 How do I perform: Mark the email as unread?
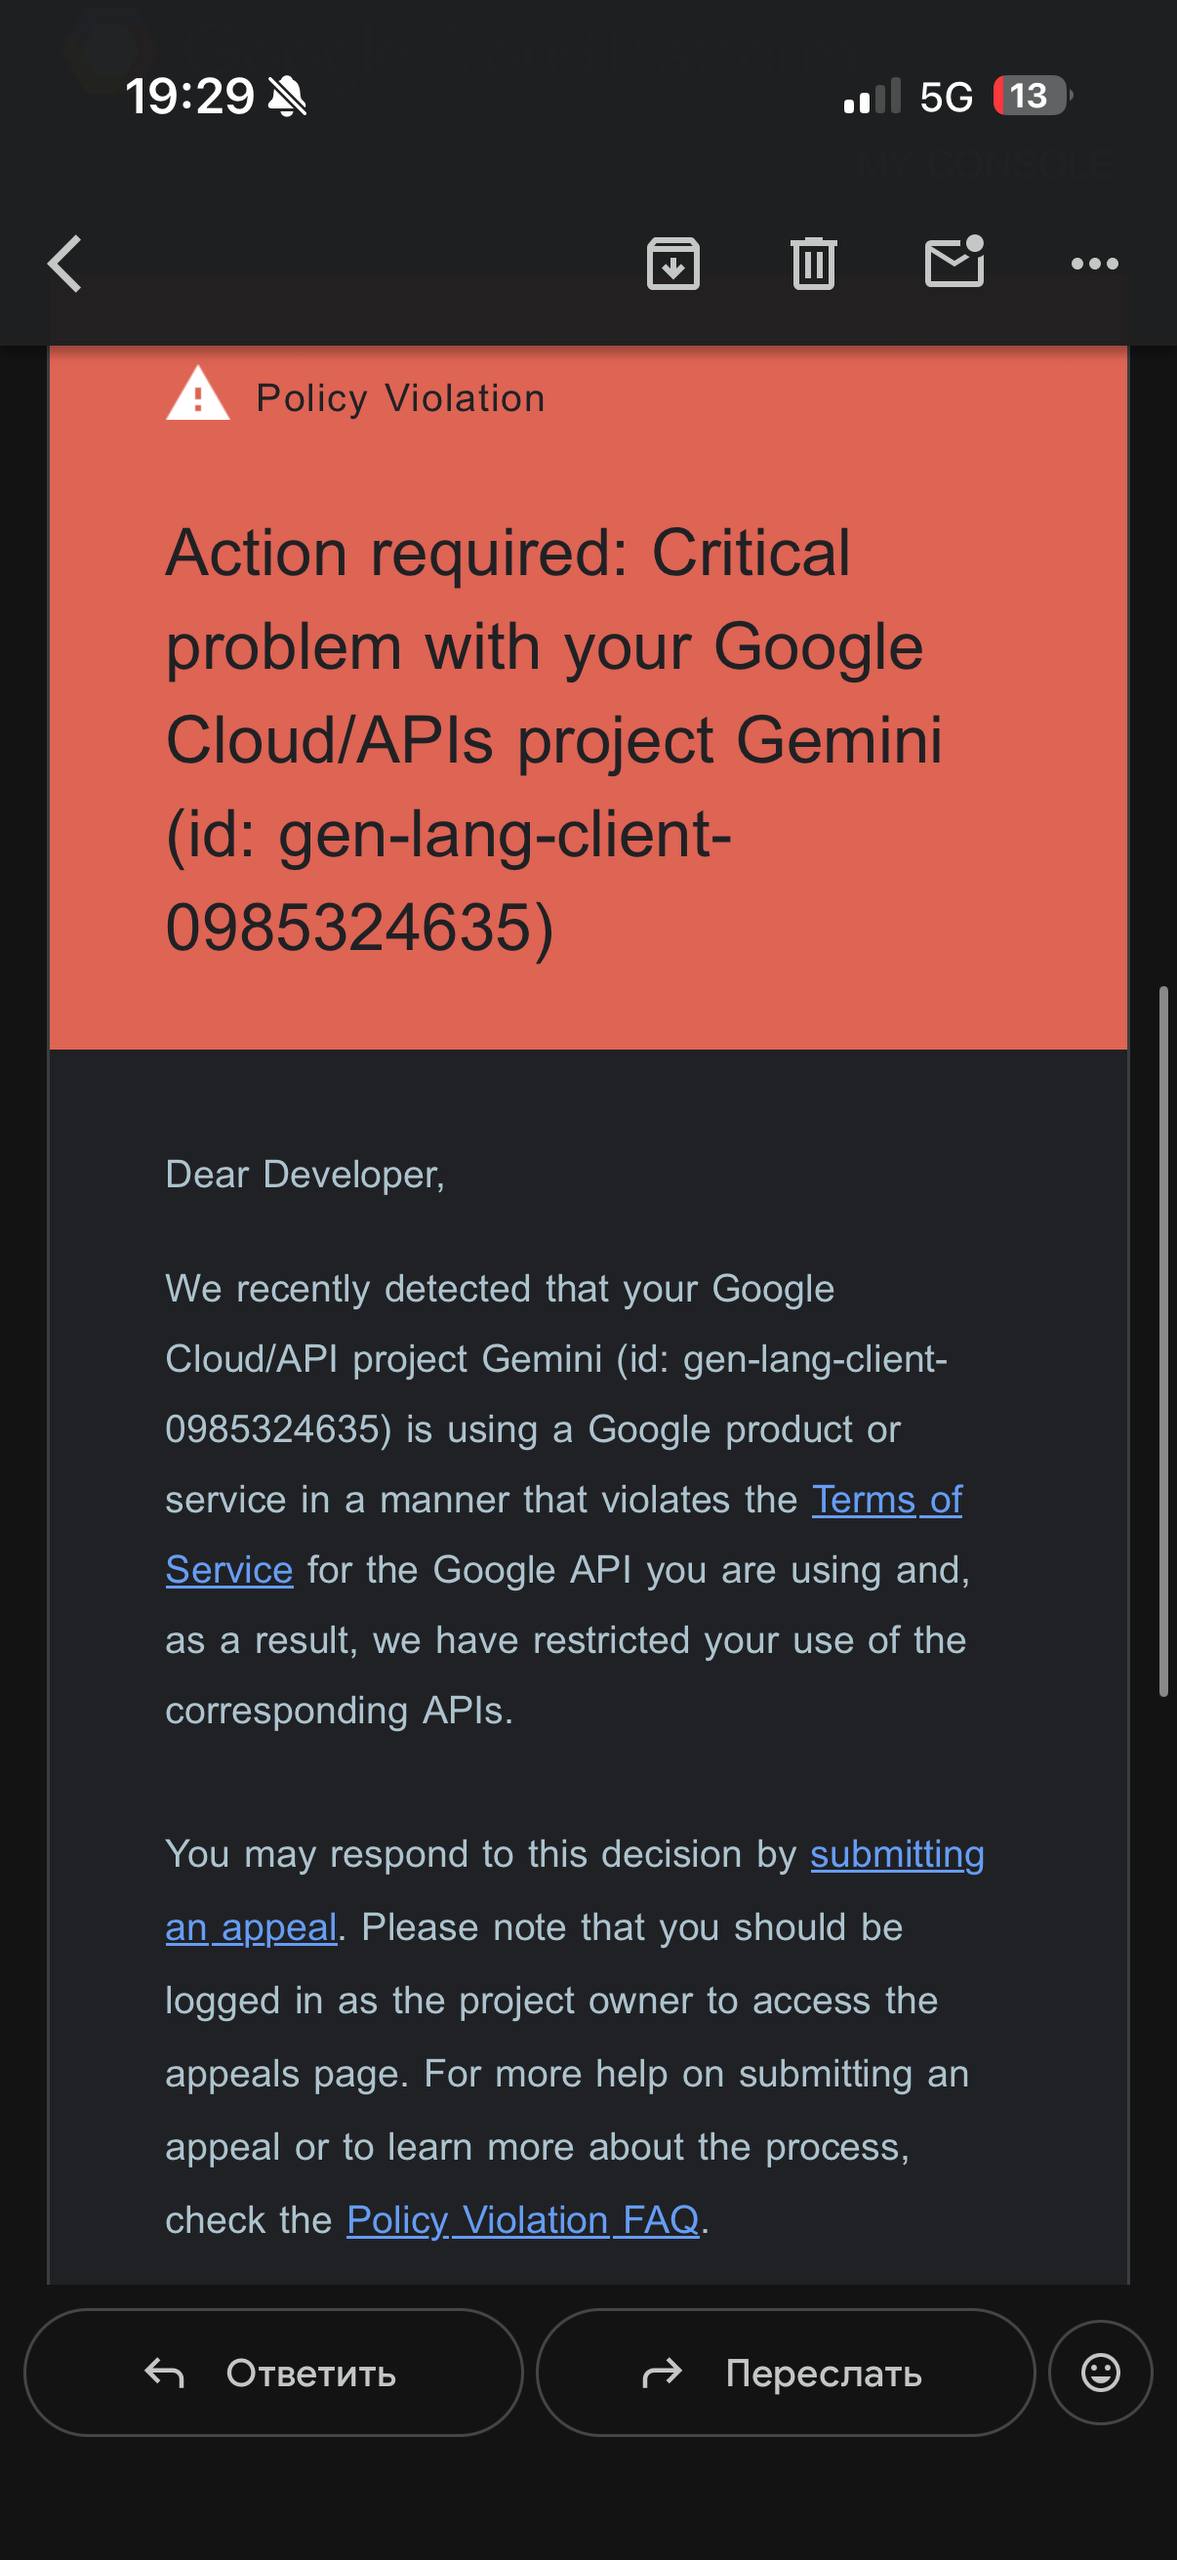tap(954, 262)
